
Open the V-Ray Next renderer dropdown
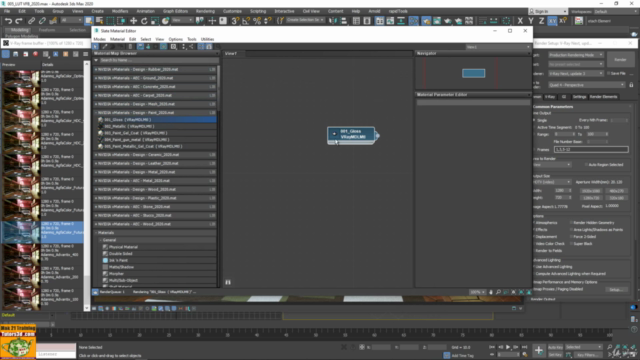575,73
